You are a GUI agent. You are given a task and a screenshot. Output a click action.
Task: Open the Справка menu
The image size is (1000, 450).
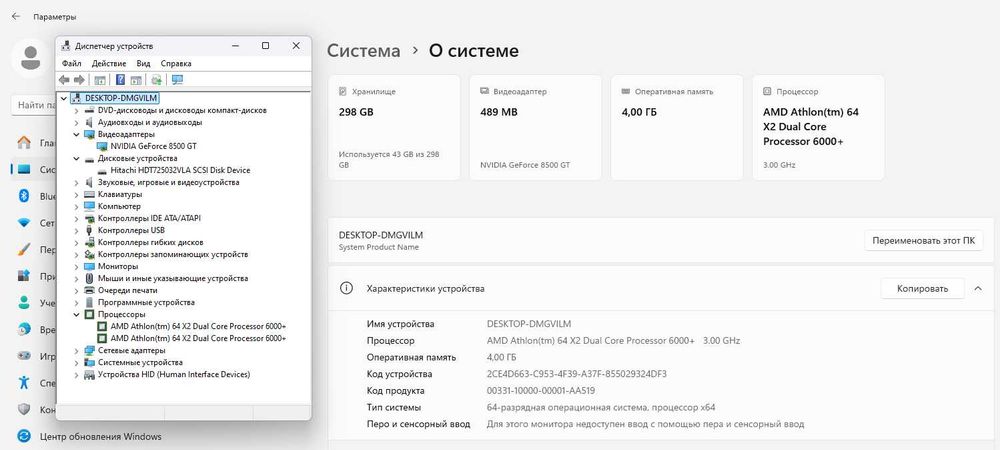[176, 64]
